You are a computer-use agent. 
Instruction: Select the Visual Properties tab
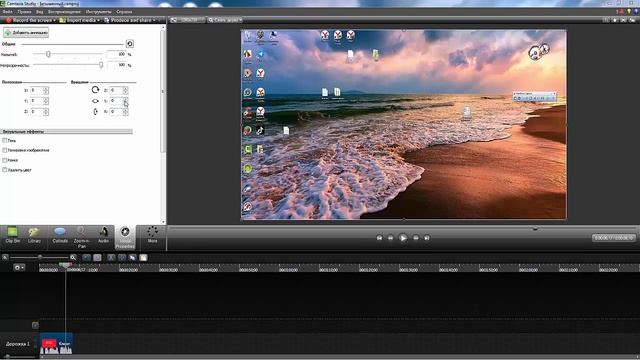click(125, 237)
